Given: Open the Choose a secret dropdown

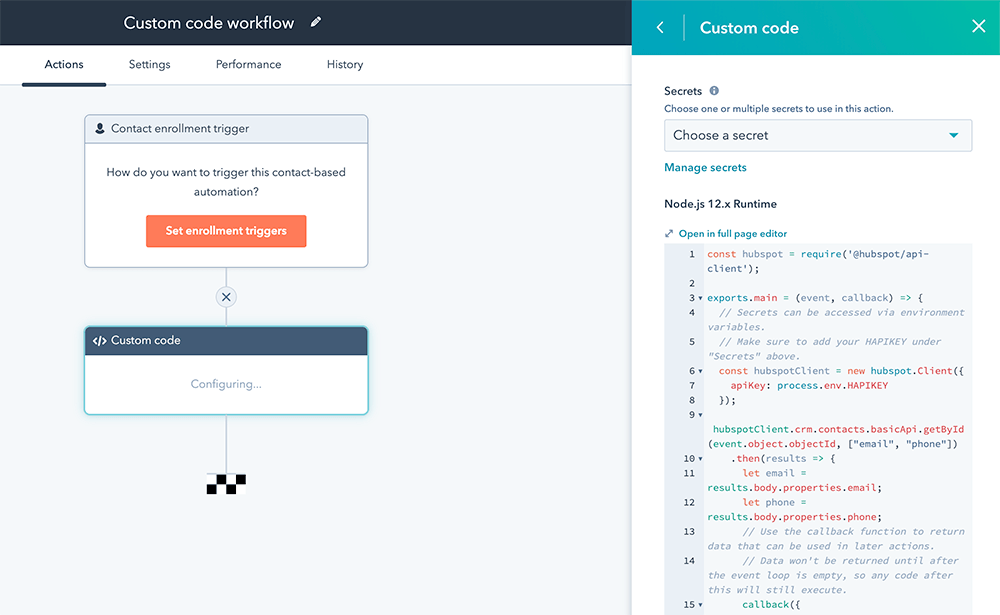Looking at the screenshot, I should pyautogui.click(x=818, y=135).
